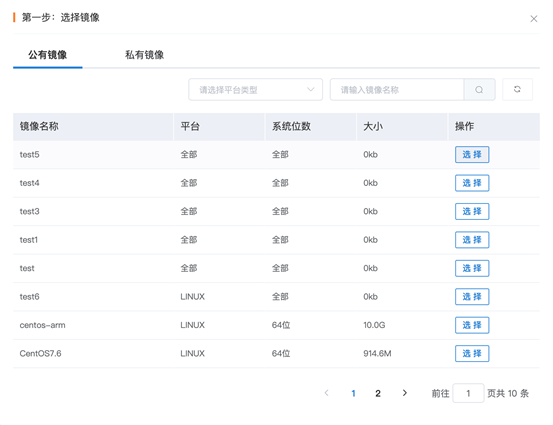Go to next page arrow
Viewport: 553px width, 425px height.
405,393
